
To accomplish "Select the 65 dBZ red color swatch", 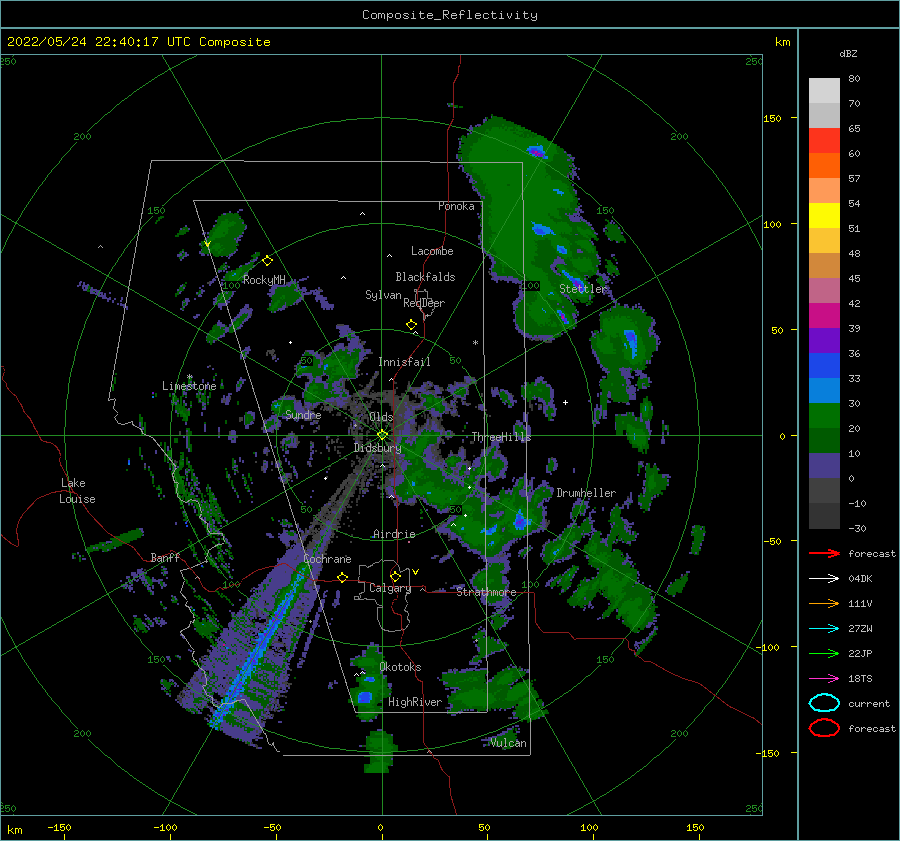I will (x=824, y=141).
